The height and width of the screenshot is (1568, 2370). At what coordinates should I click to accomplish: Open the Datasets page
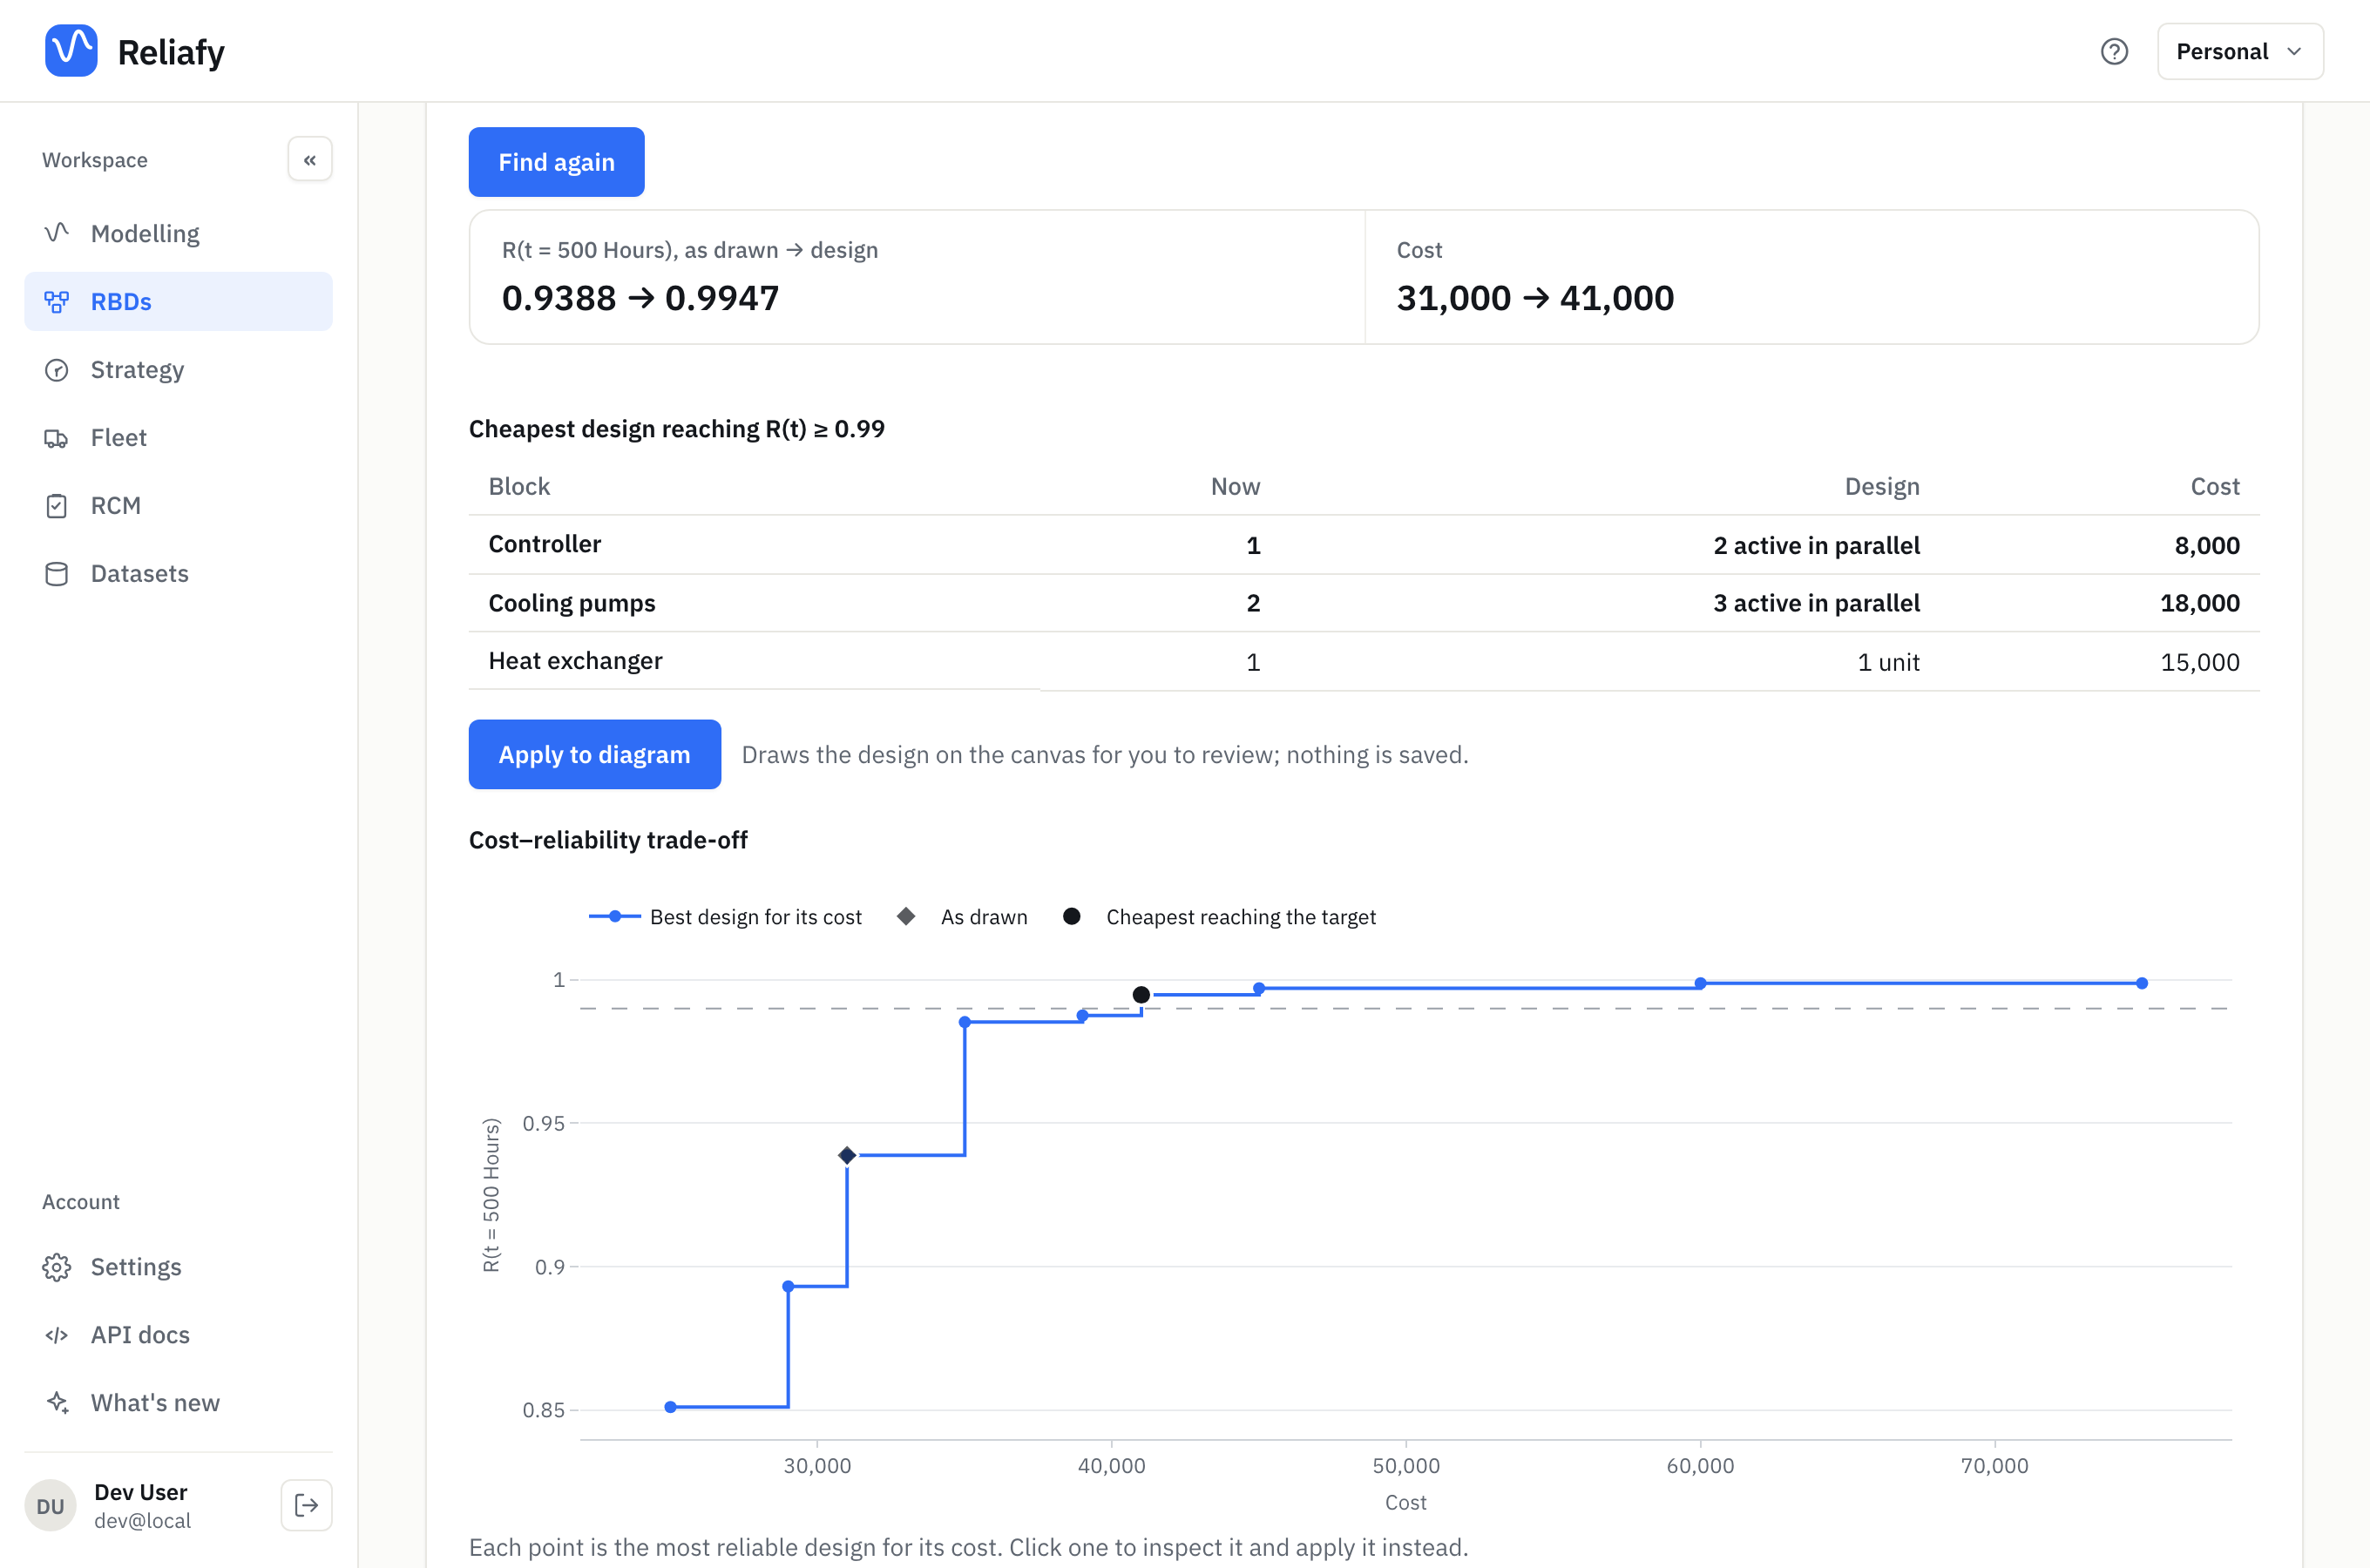[x=178, y=573]
